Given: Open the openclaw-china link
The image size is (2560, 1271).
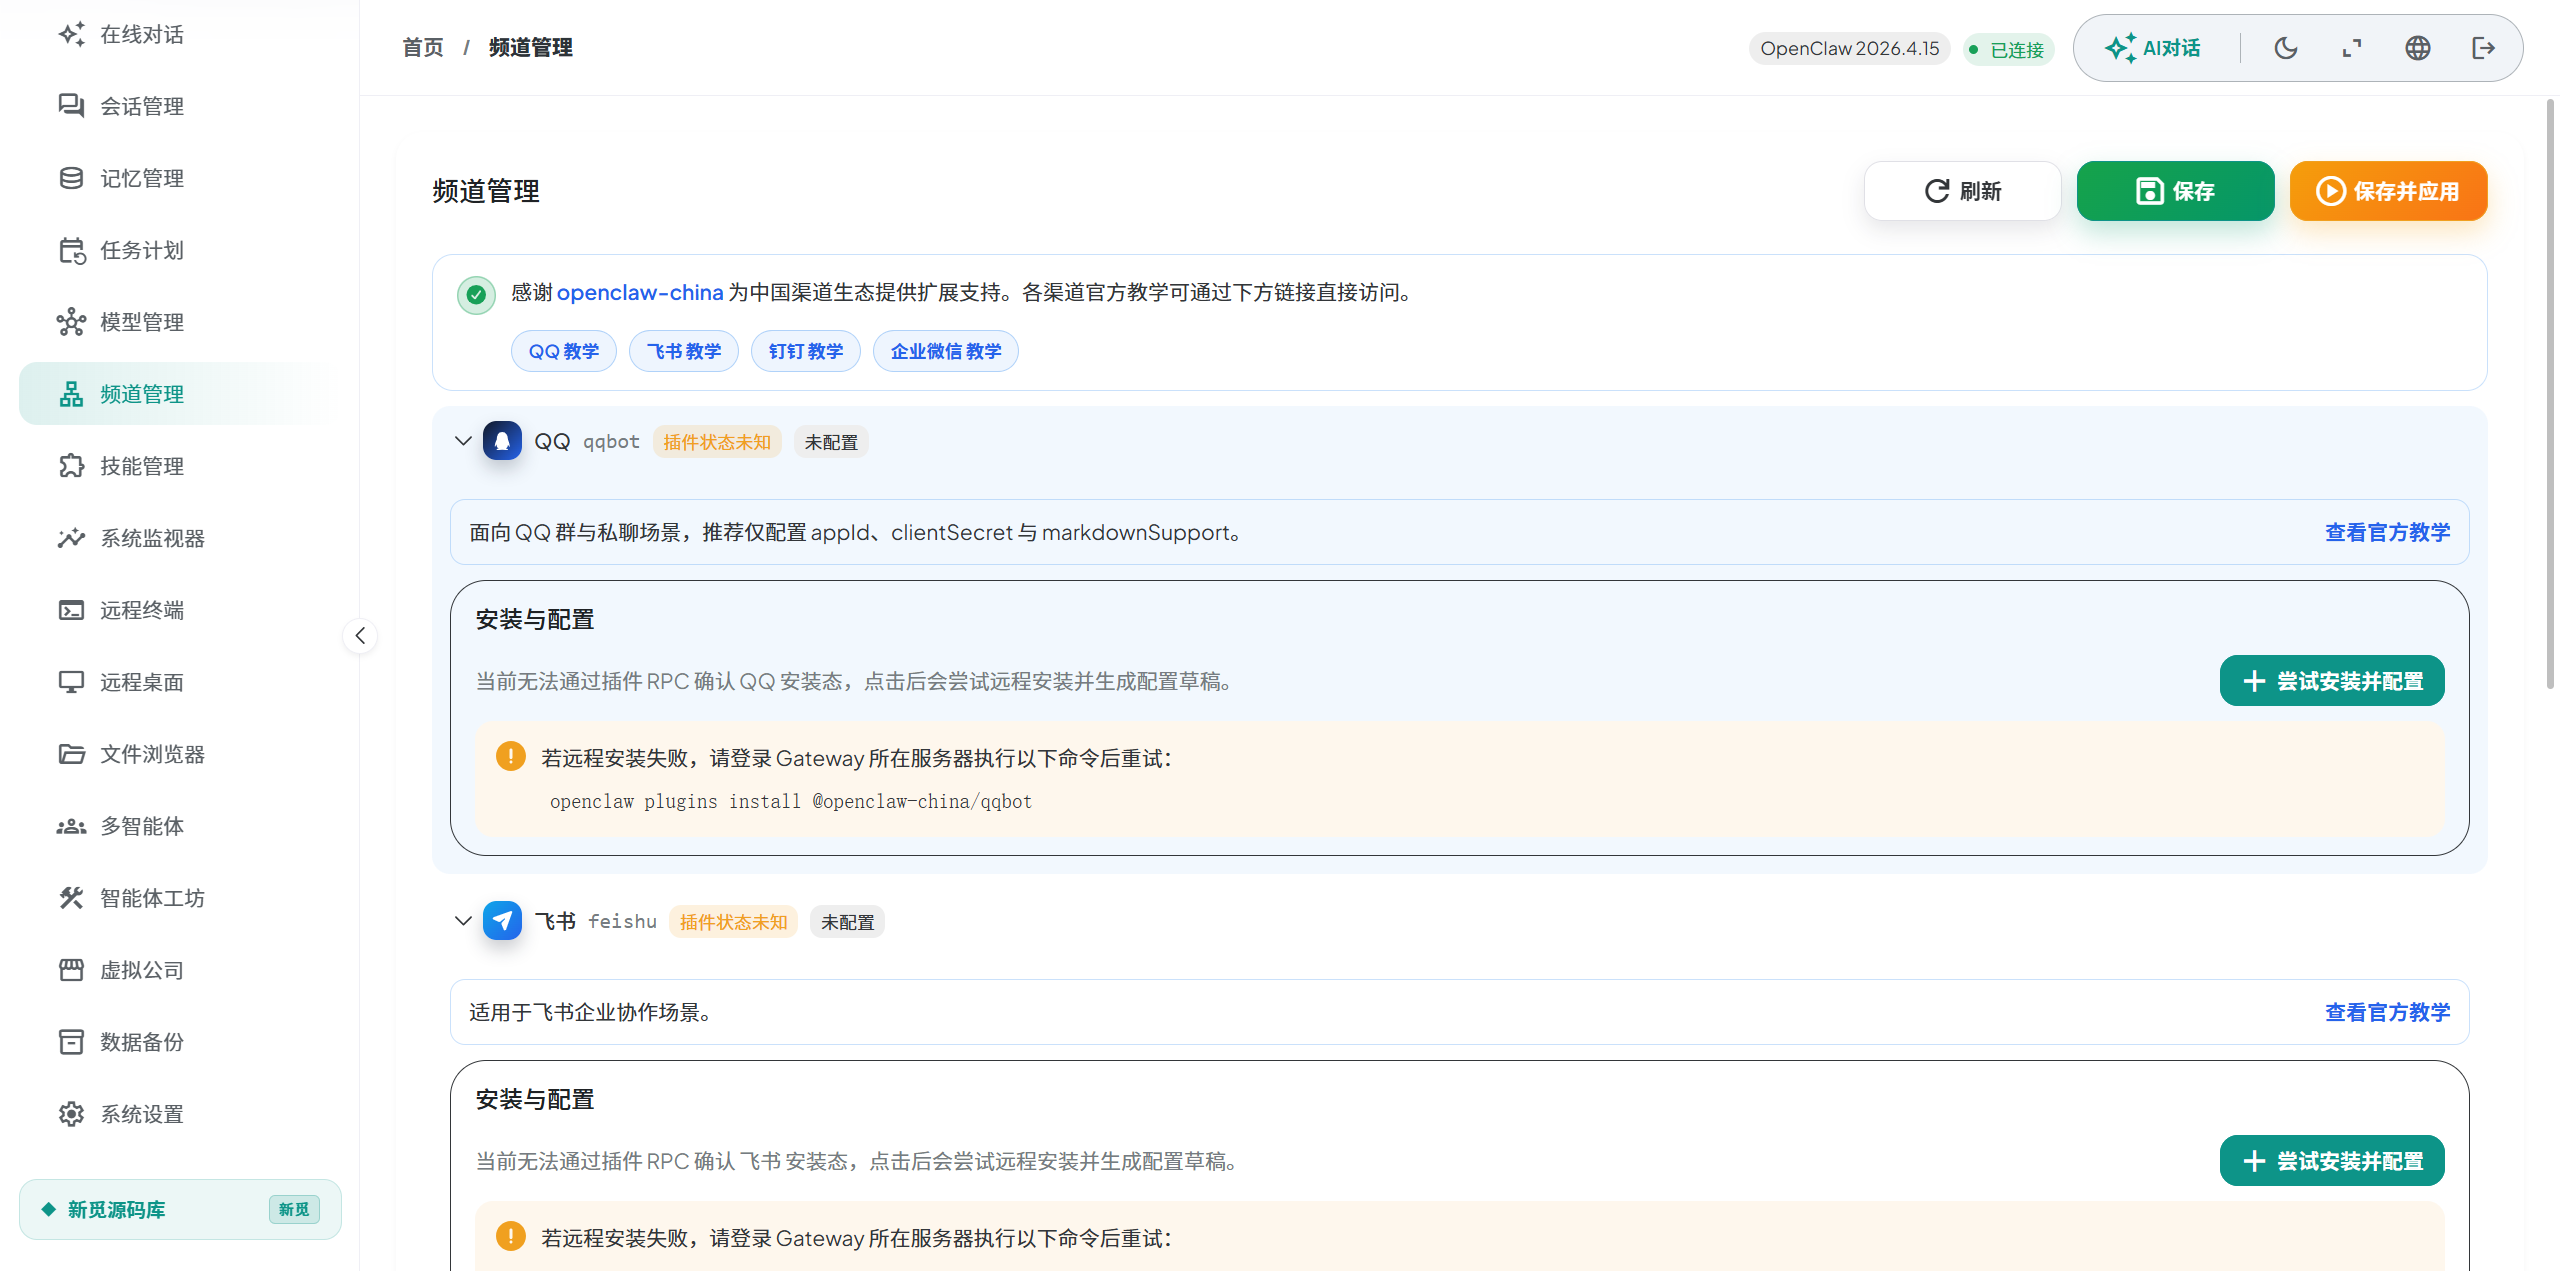Looking at the screenshot, I should [640, 292].
